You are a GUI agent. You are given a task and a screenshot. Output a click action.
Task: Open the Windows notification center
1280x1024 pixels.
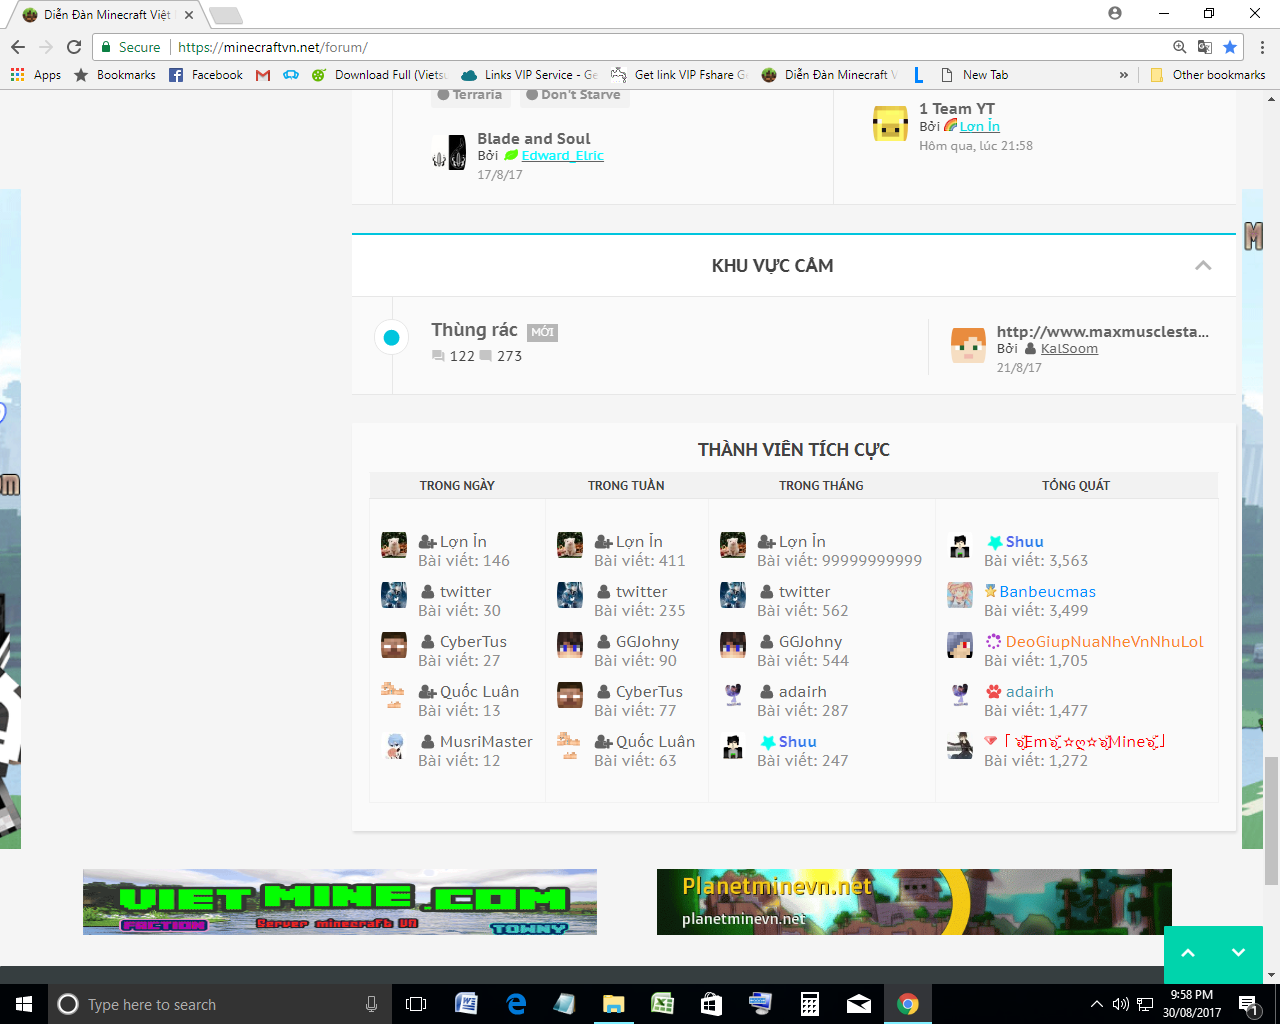(1247, 1004)
